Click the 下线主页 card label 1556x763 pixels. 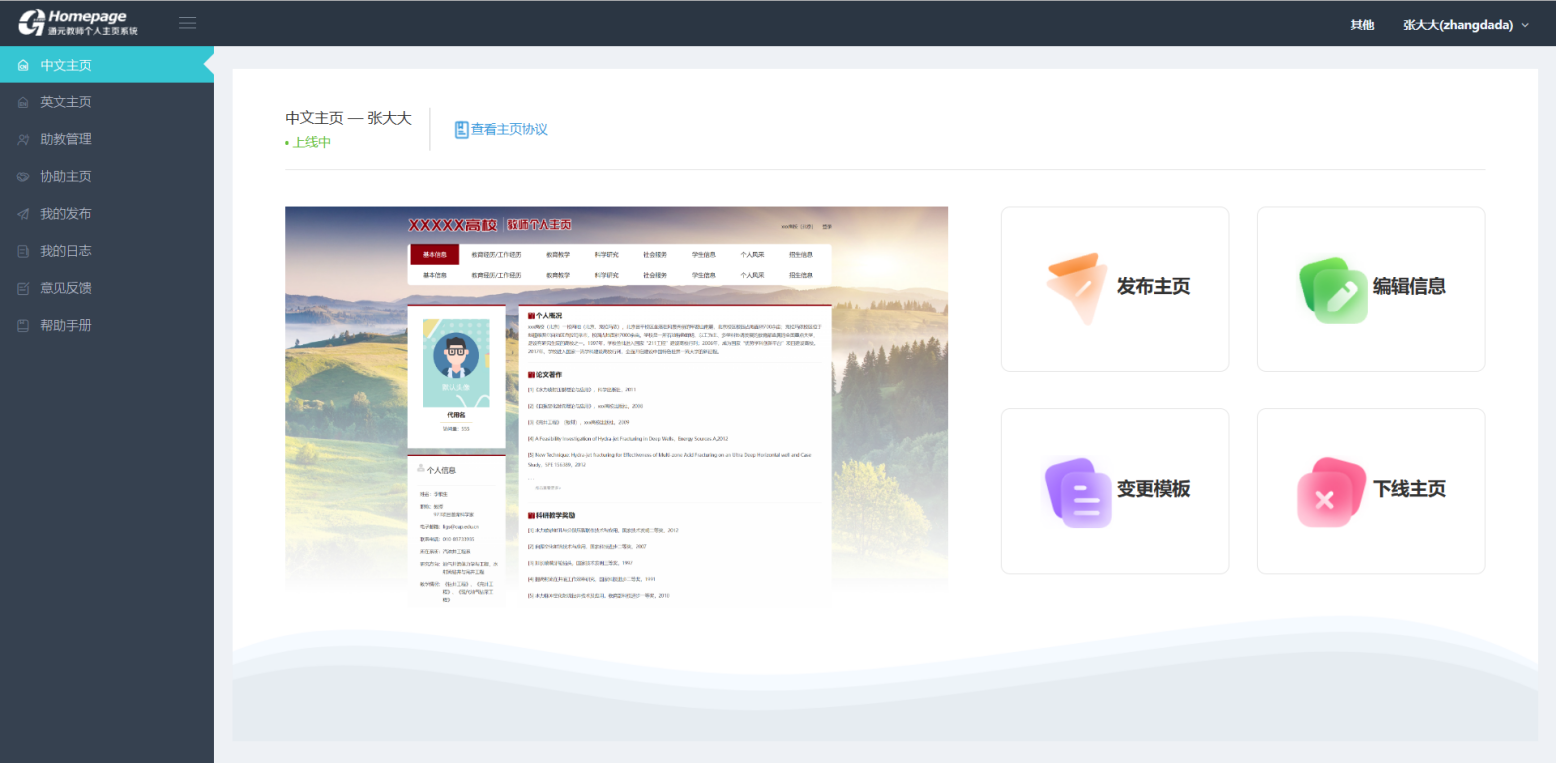coord(1409,489)
